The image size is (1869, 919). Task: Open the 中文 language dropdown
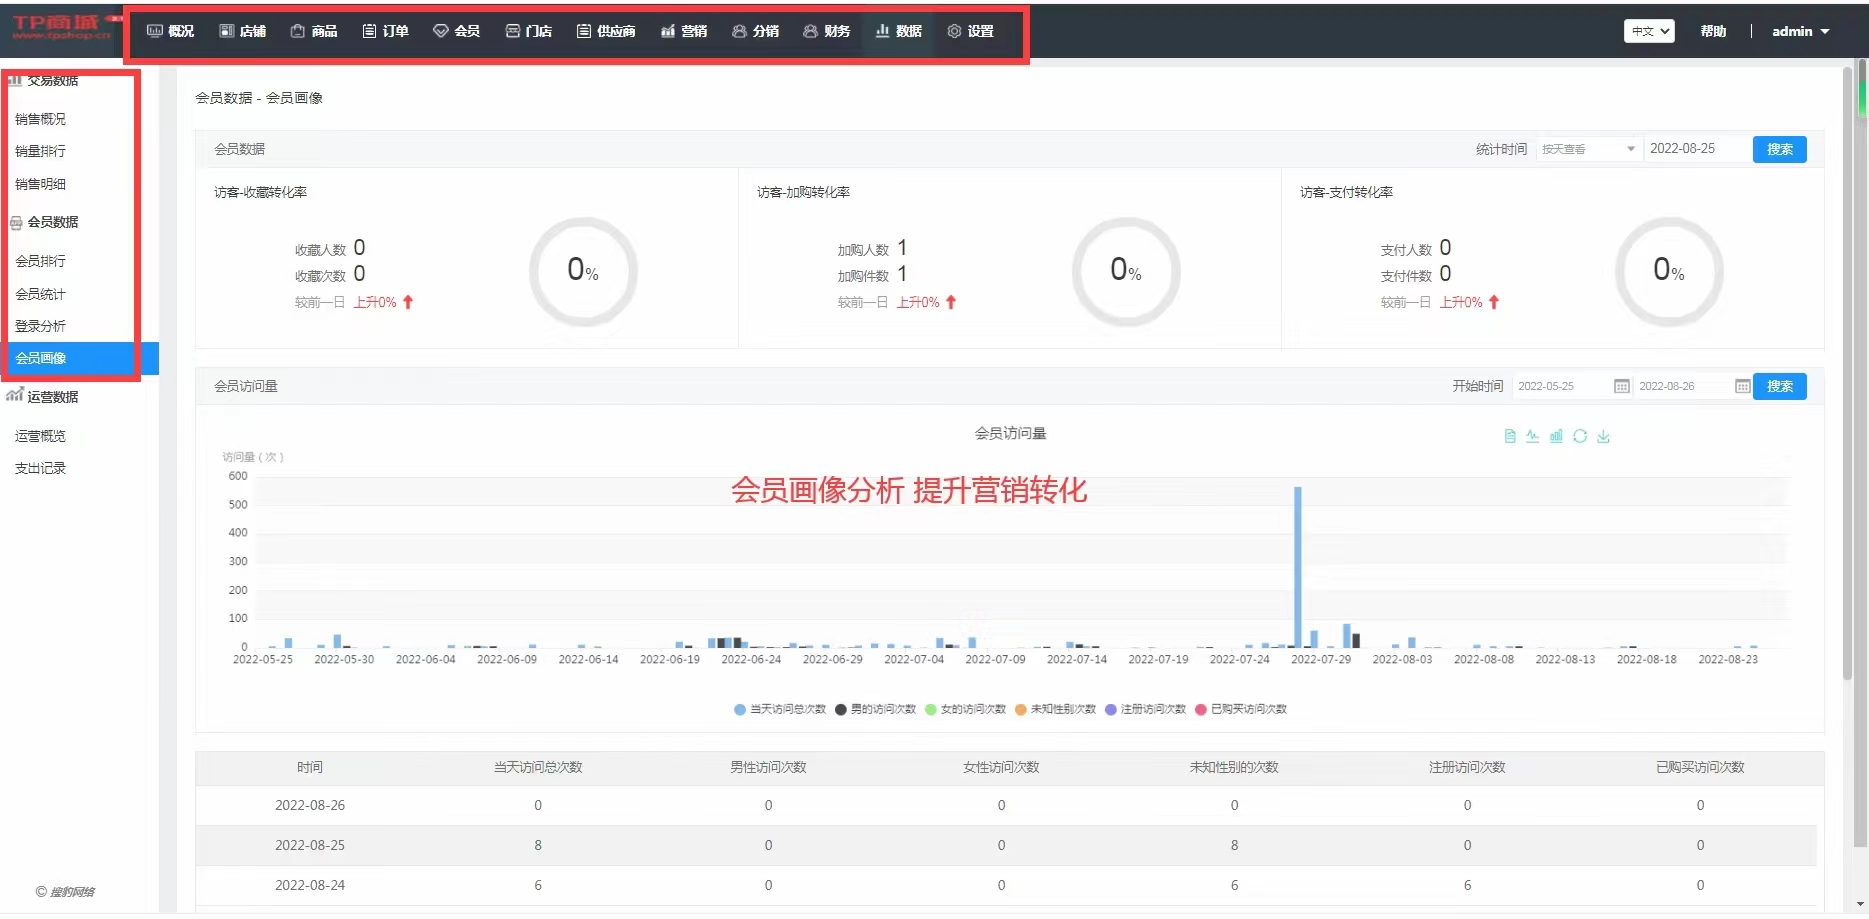click(1648, 31)
